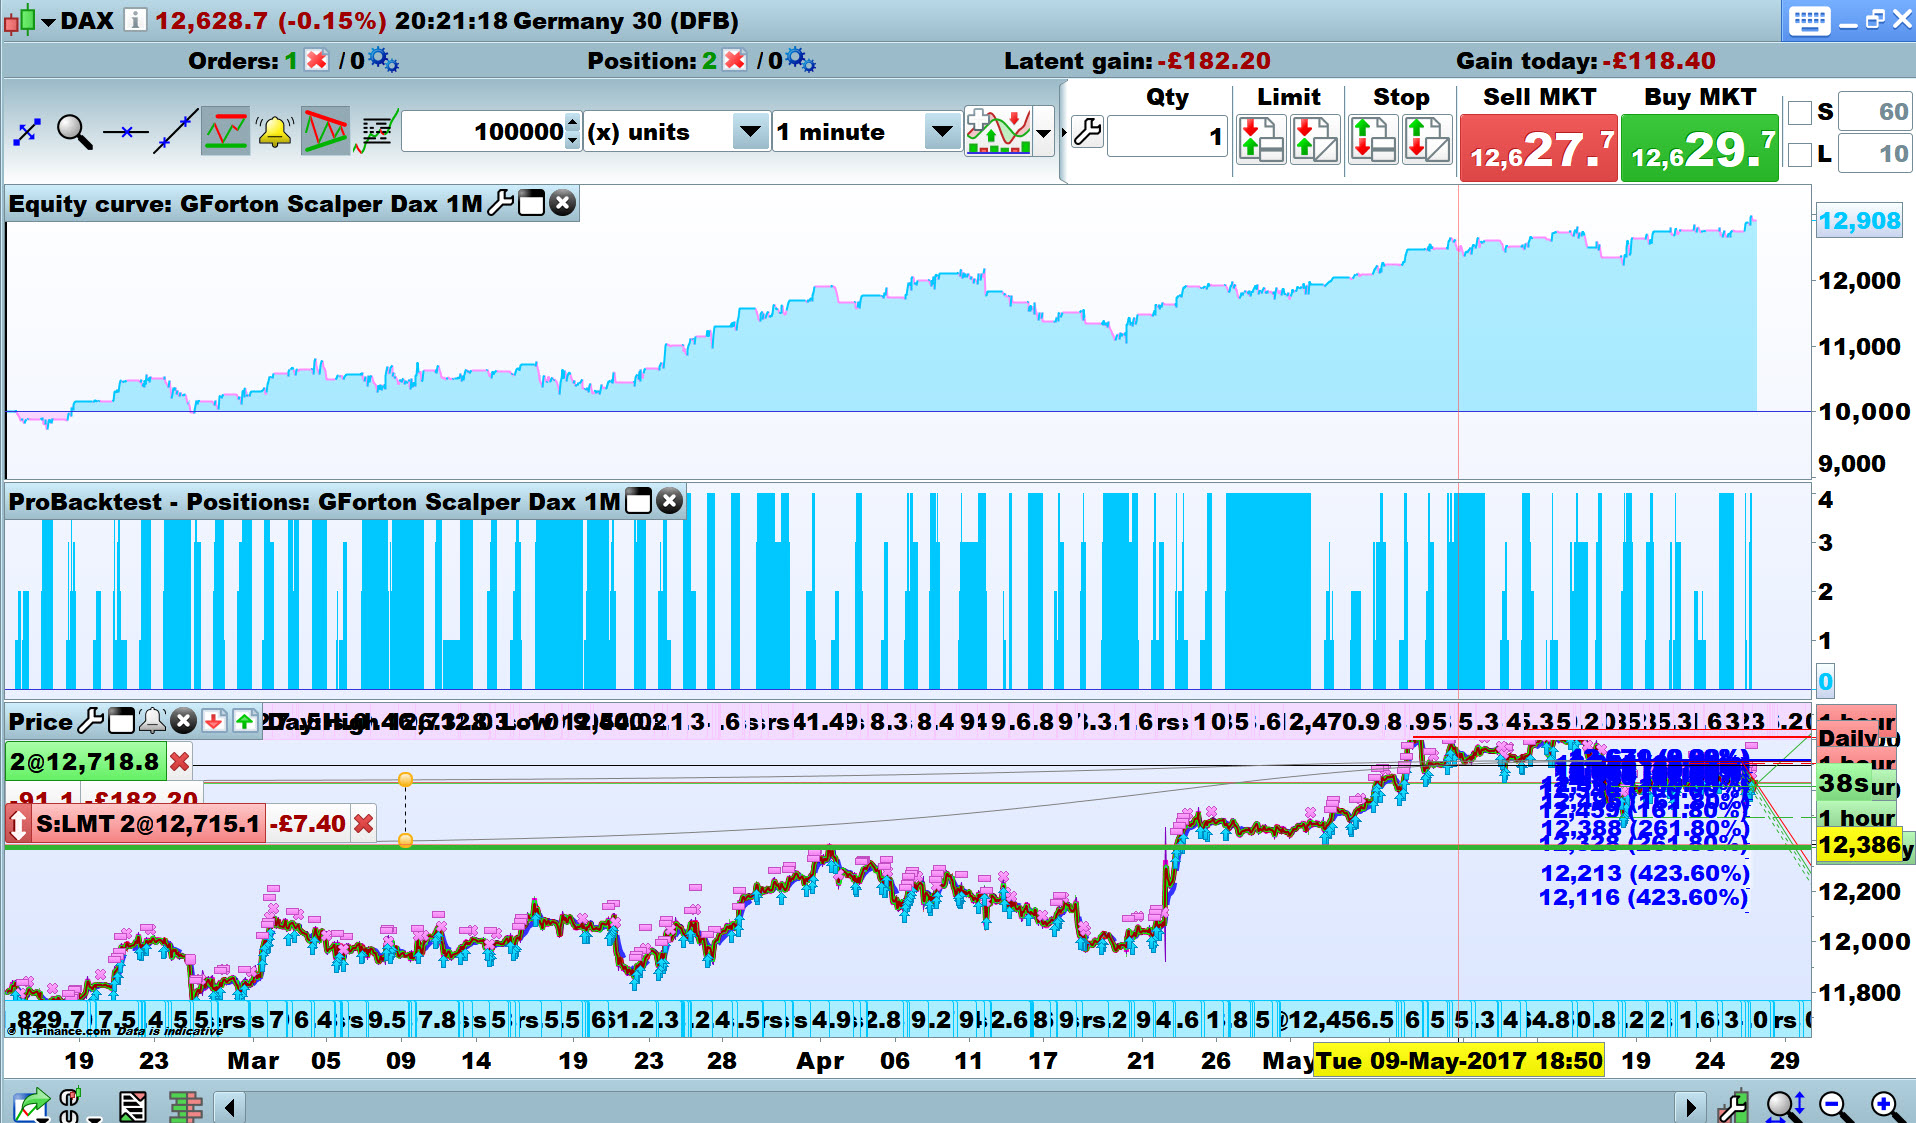The image size is (1916, 1123).
Task: Open the list icon in the bottom bar
Action: pos(133,1106)
